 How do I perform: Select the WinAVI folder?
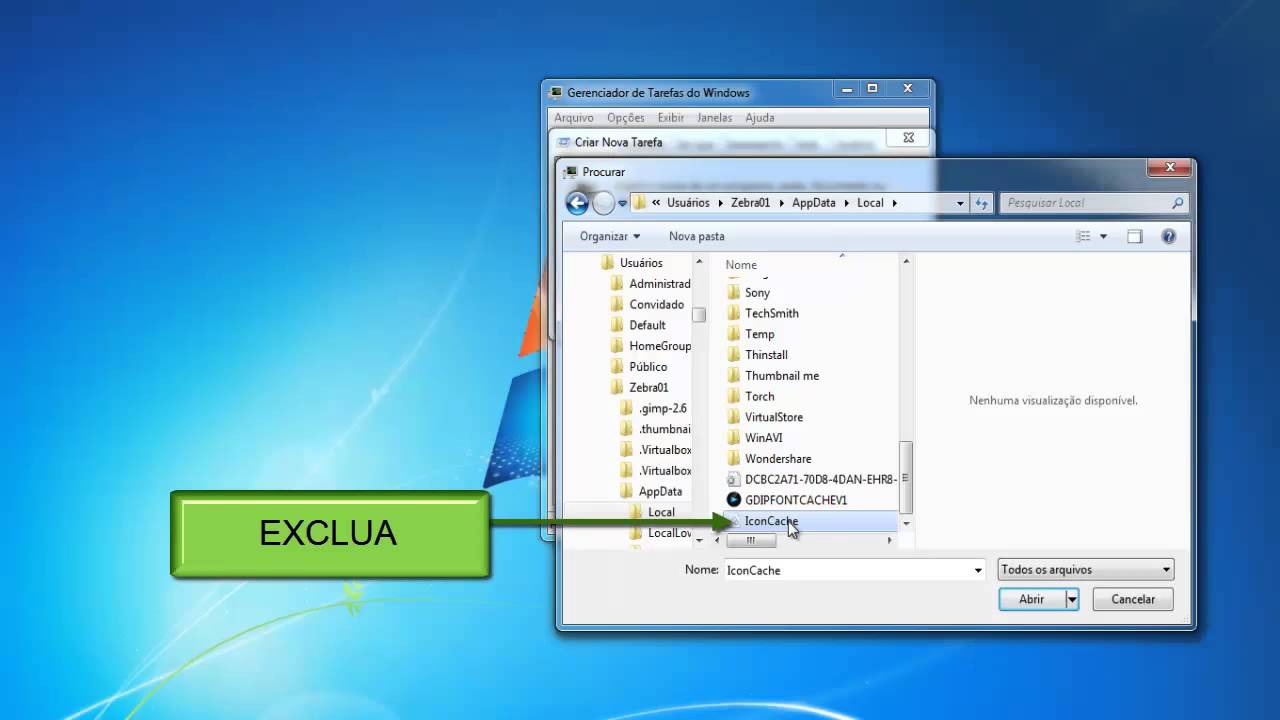coord(763,438)
